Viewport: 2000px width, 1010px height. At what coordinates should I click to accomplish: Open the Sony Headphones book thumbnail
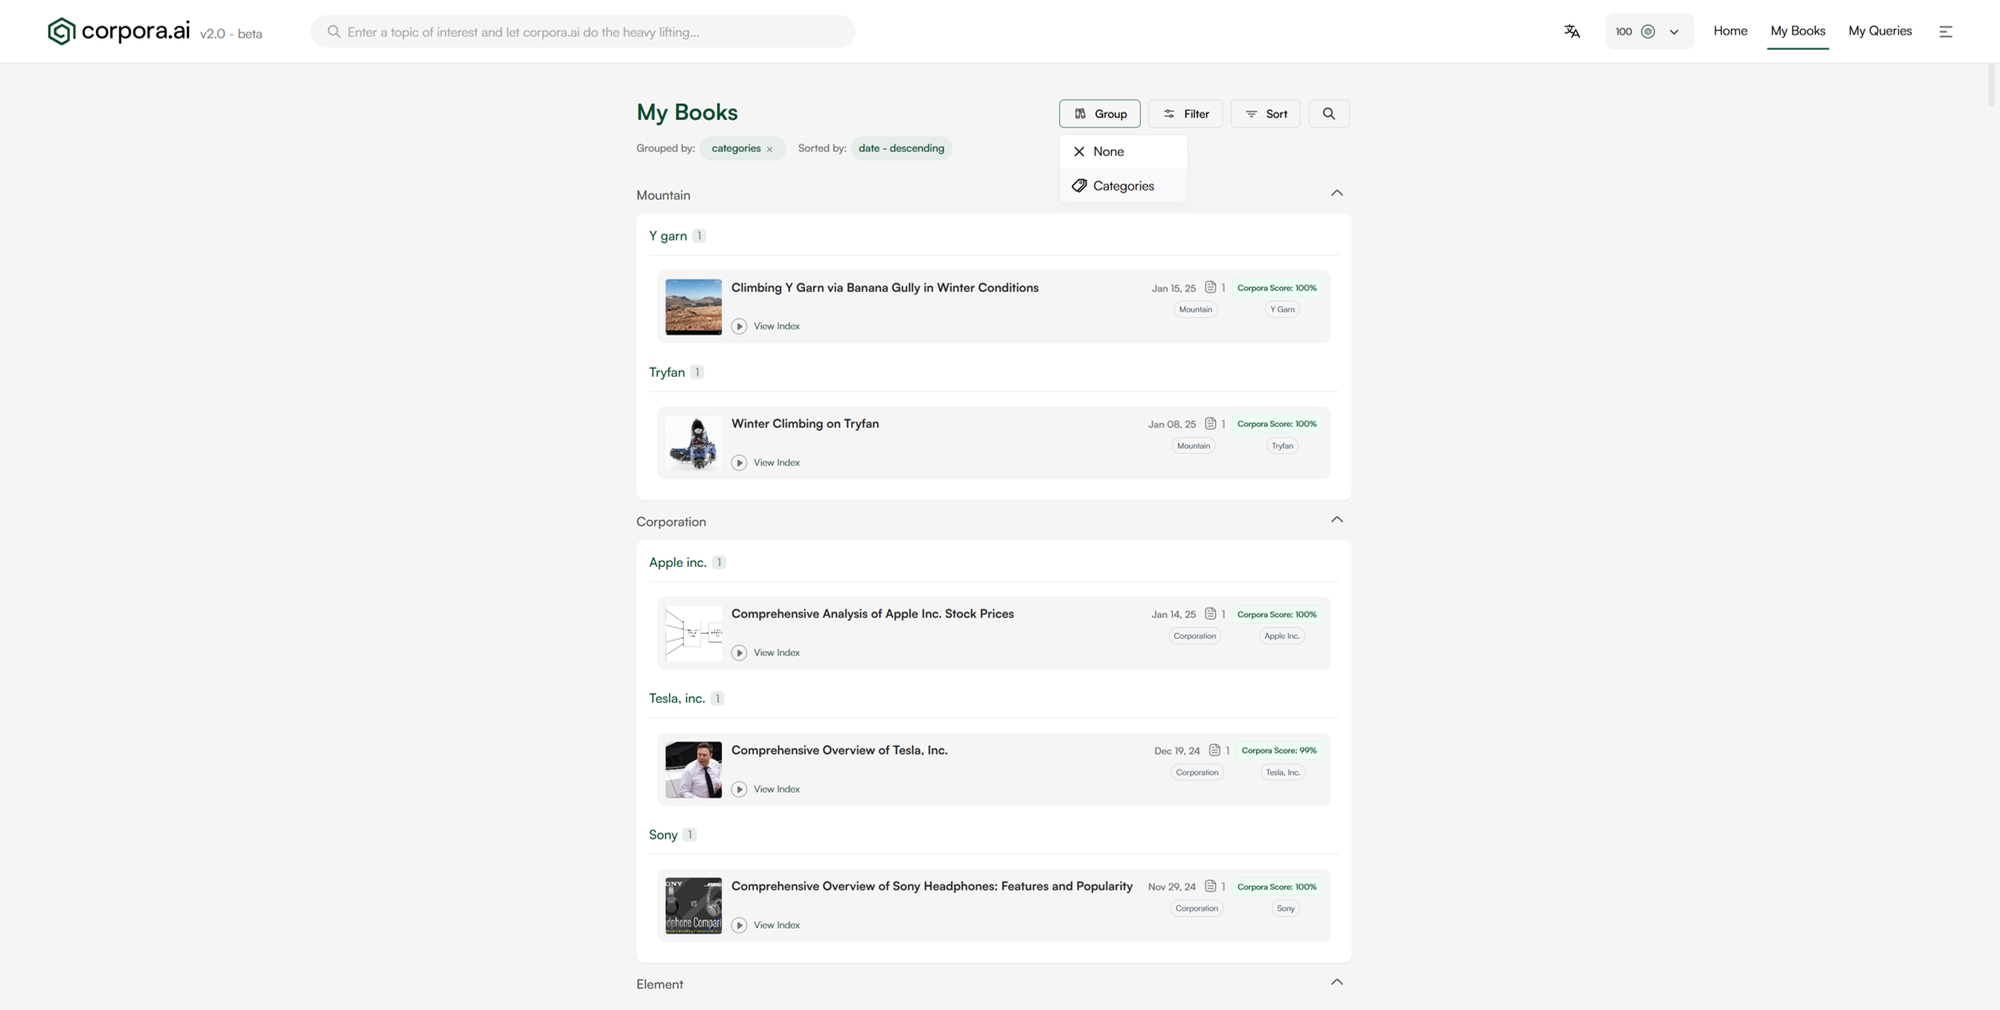[x=693, y=906]
